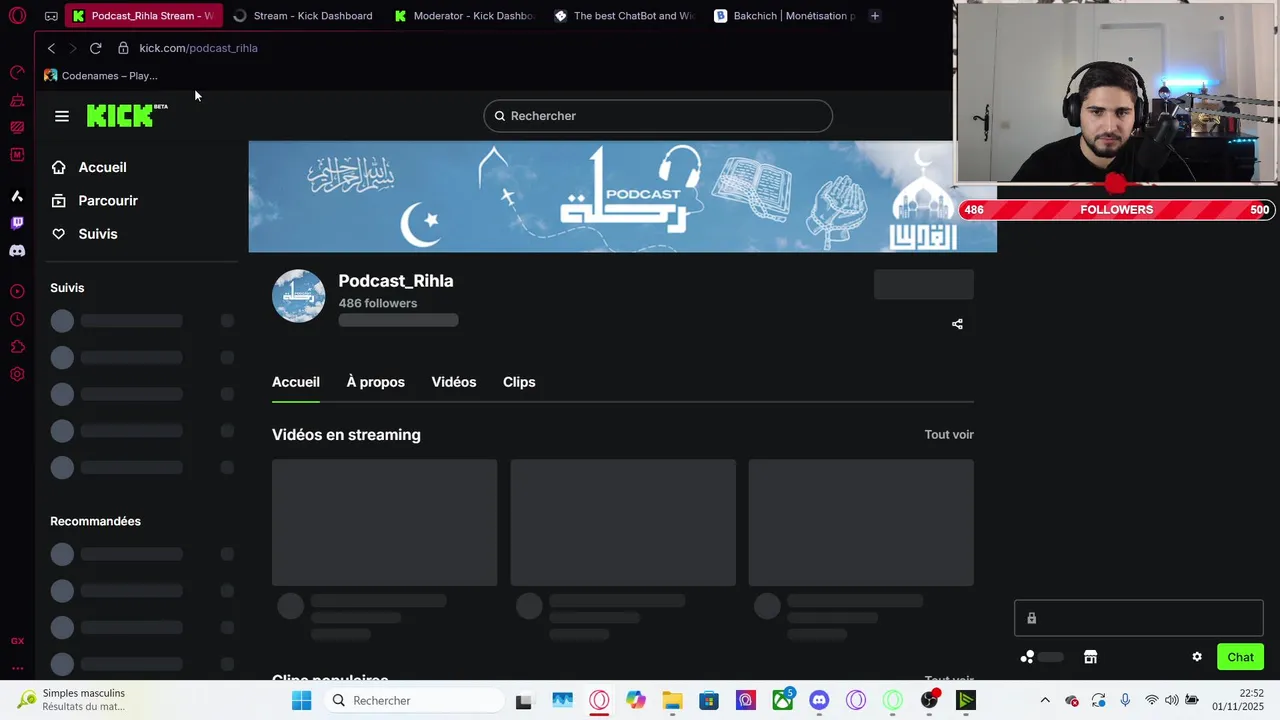Image resolution: width=1280 pixels, height=720 pixels.
Task: Open the Windows Start menu
Action: coord(302,700)
